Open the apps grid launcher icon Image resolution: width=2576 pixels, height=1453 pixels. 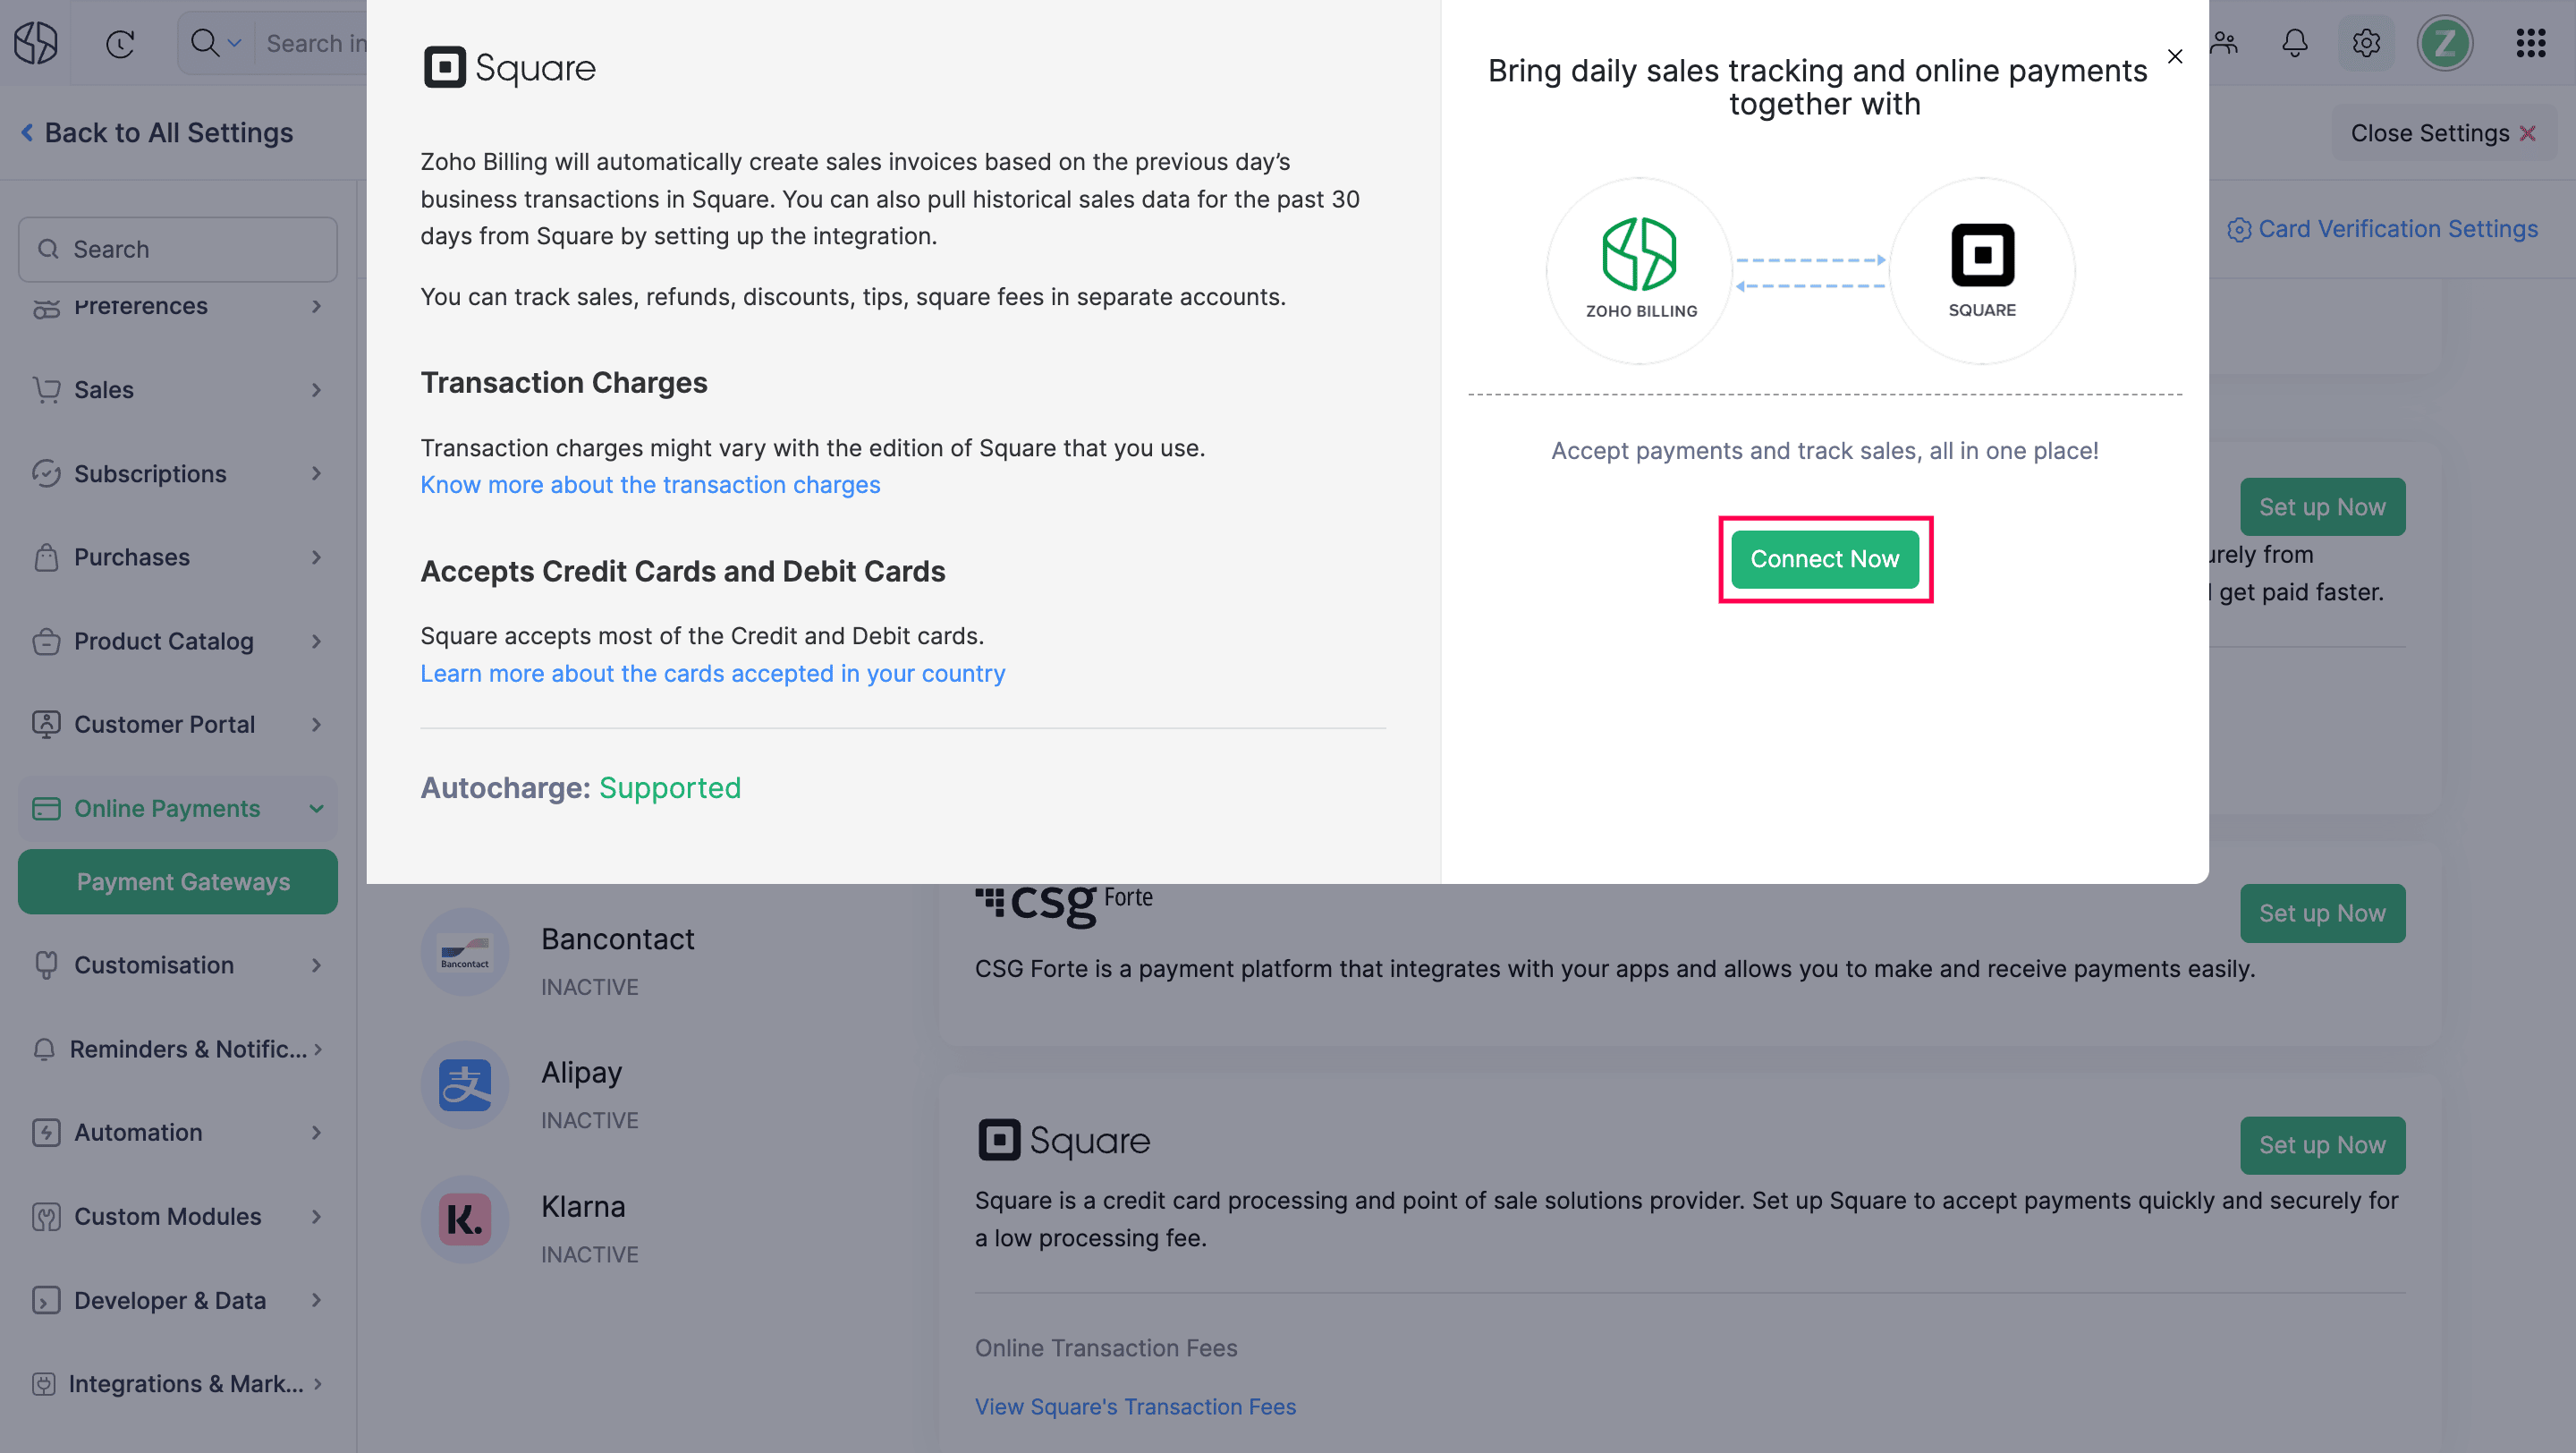[x=2530, y=43]
